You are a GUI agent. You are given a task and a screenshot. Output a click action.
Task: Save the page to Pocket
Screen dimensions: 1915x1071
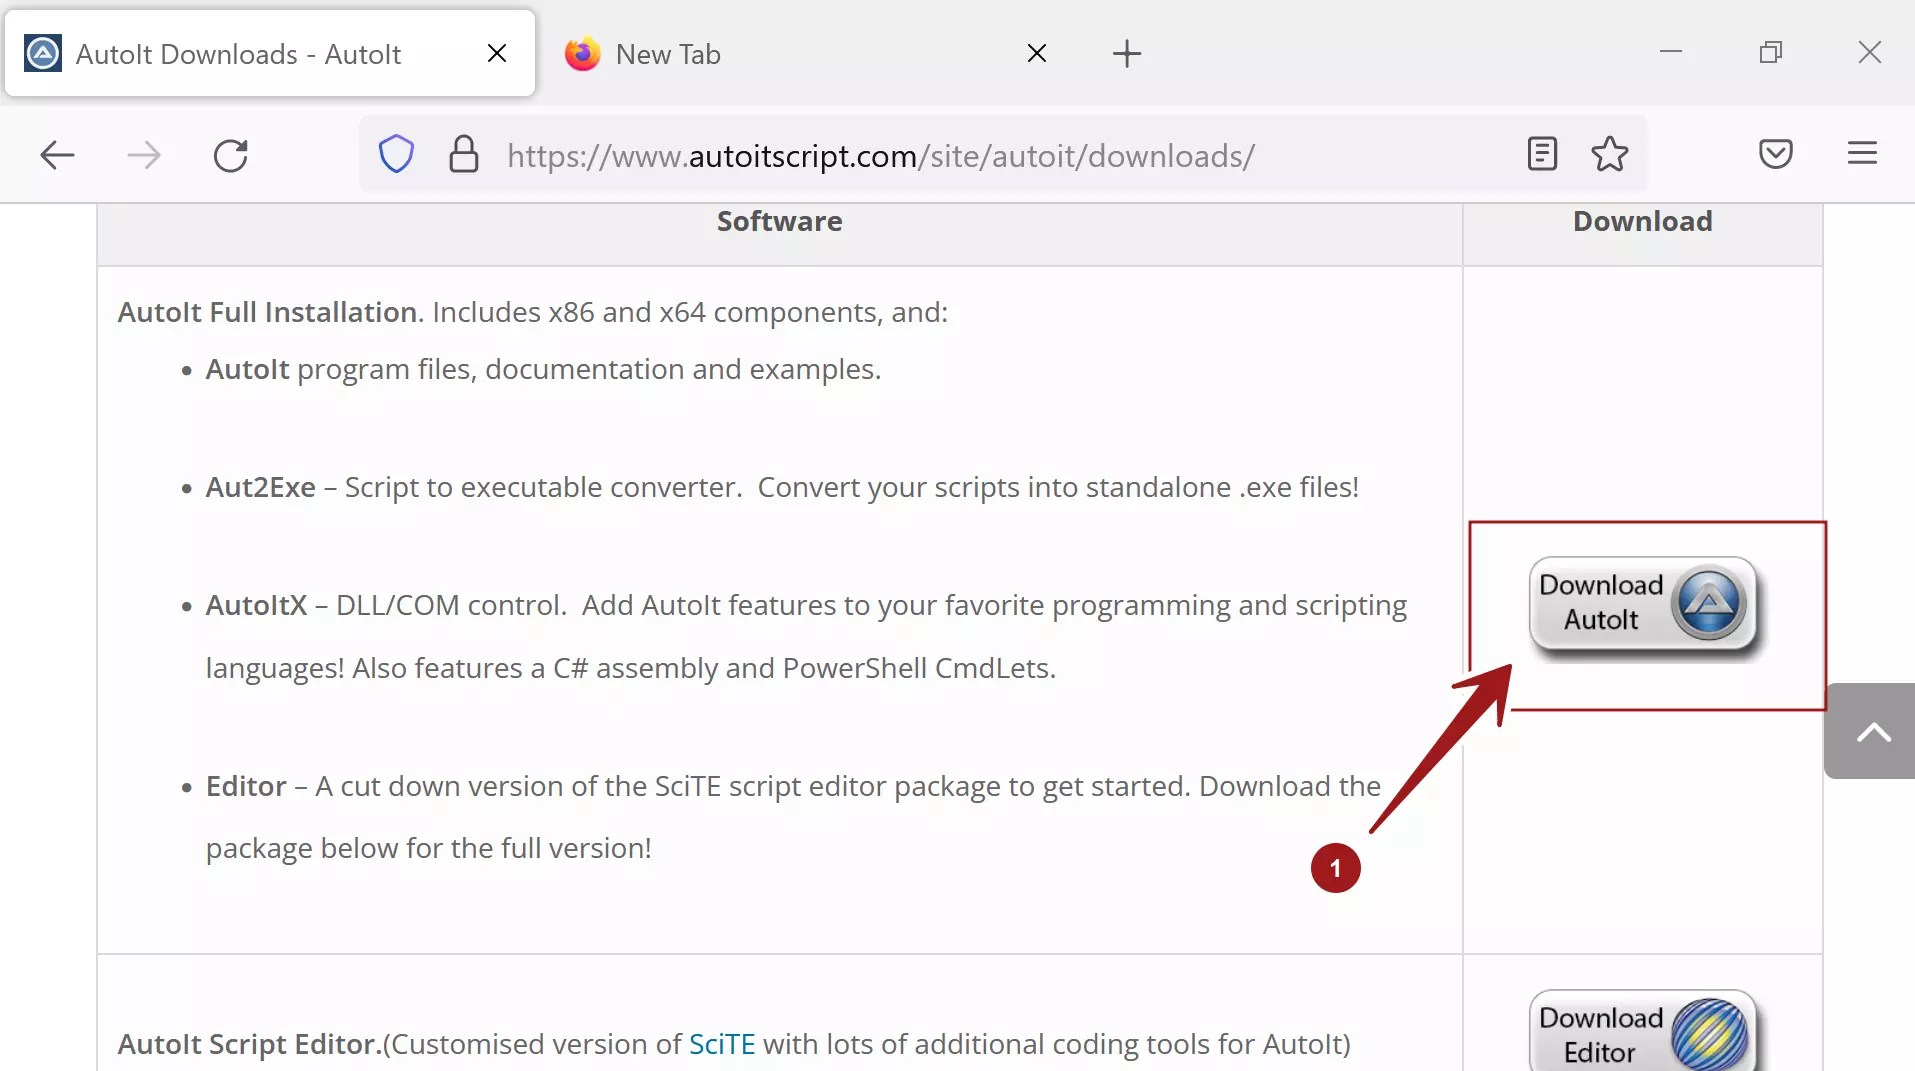(1776, 153)
